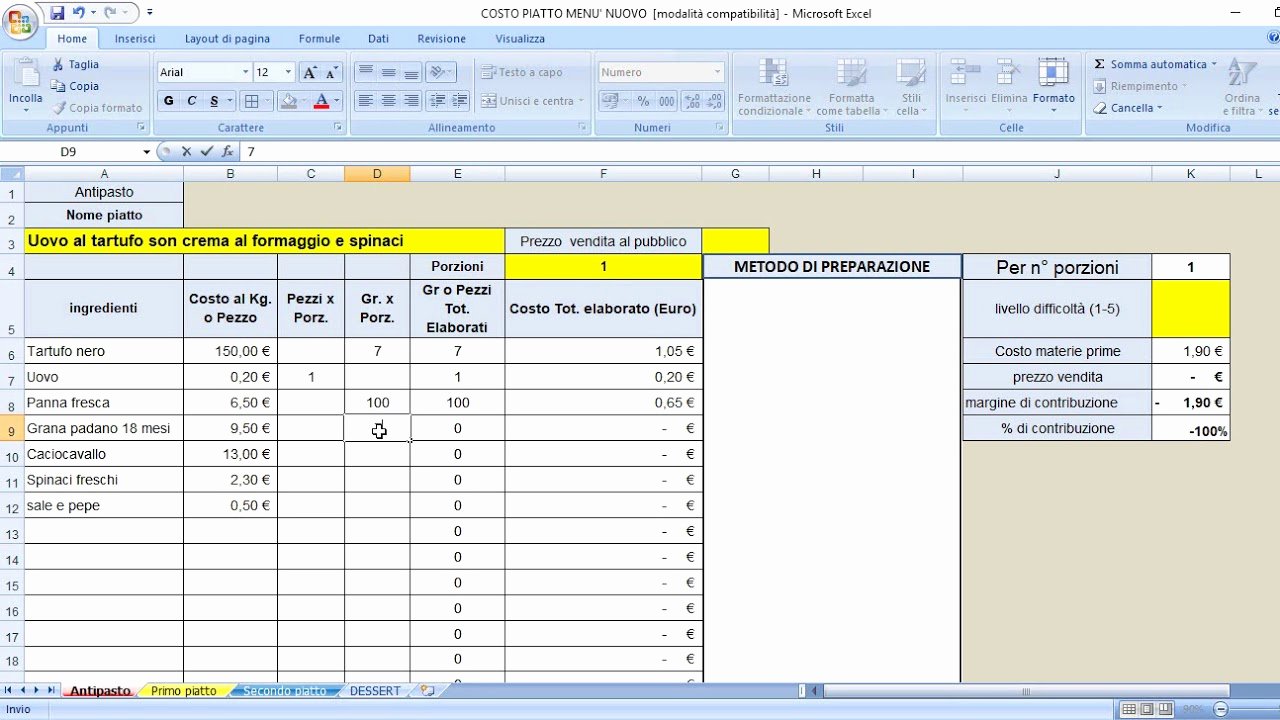Click Testo a capo button
Image resolution: width=1280 pixels, height=720 pixels.
(x=522, y=72)
